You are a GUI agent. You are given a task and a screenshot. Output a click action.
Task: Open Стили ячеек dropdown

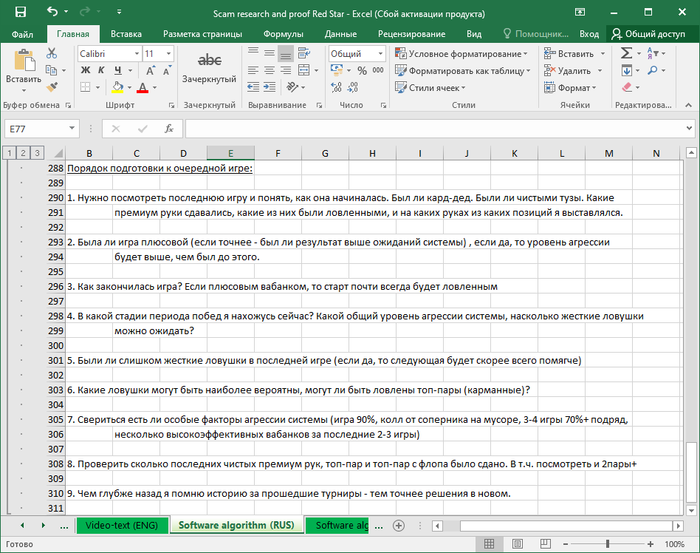[430, 87]
